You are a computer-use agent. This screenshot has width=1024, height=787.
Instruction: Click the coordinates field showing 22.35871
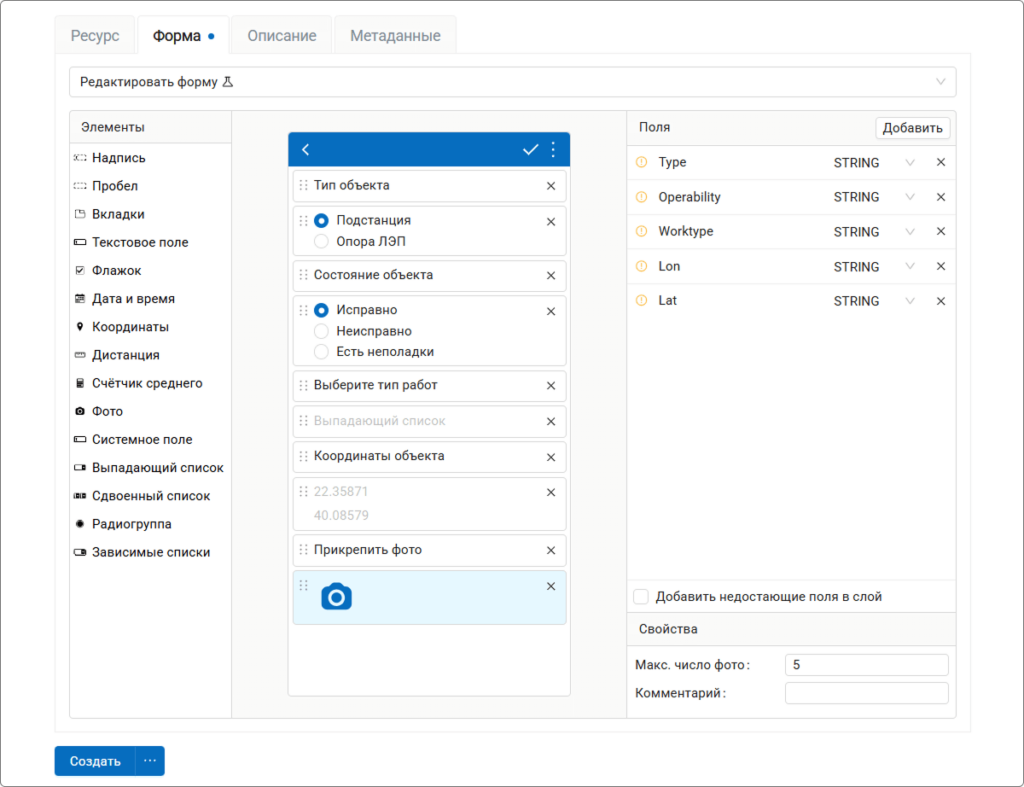point(429,504)
